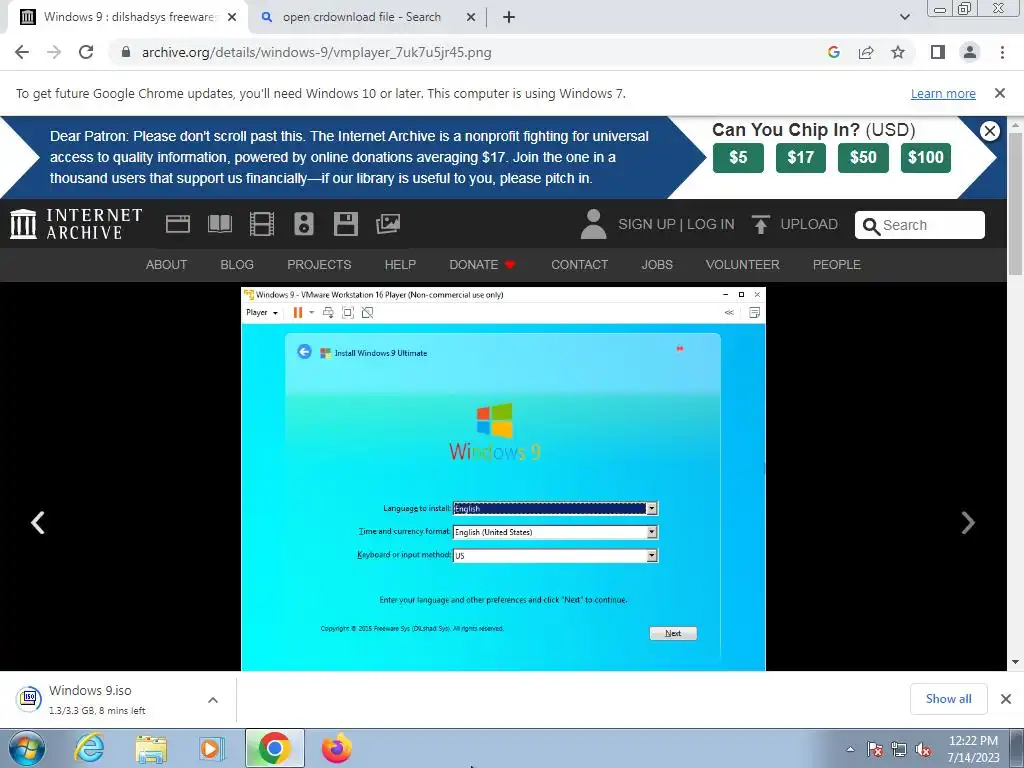Show next image with right arrow
Screen dimensions: 1024x768
[968, 522]
